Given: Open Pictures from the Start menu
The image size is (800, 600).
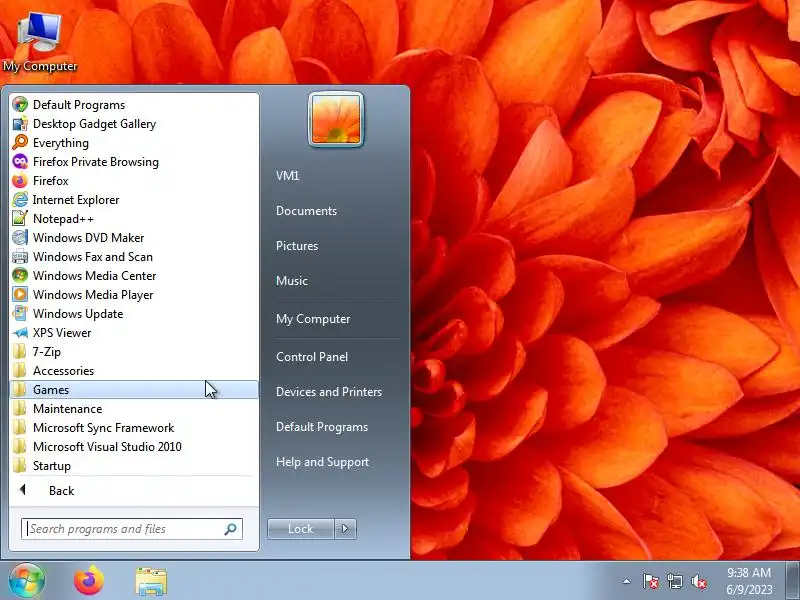Looking at the screenshot, I should point(297,246).
